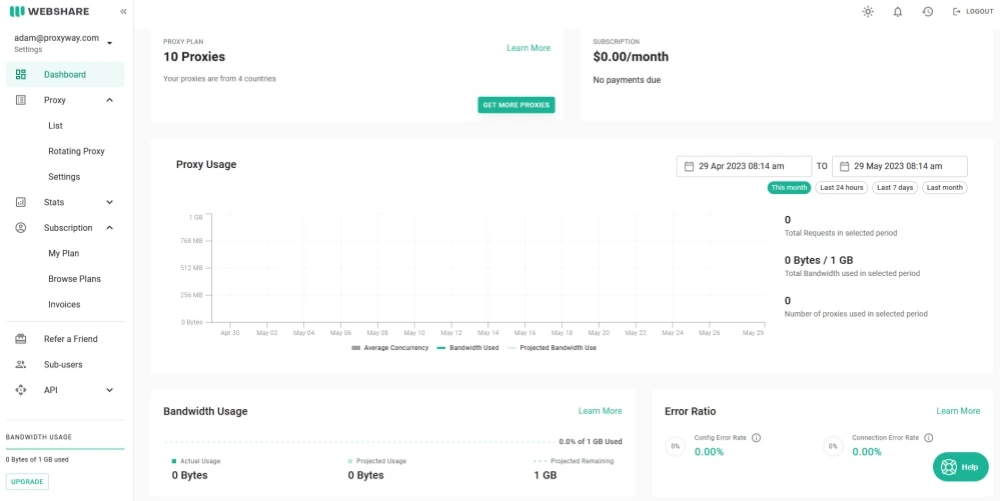Image resolution: width=1000 pixels, height=501 pixels.
Task: Click the Logout button
Action: tap(973, 11)
